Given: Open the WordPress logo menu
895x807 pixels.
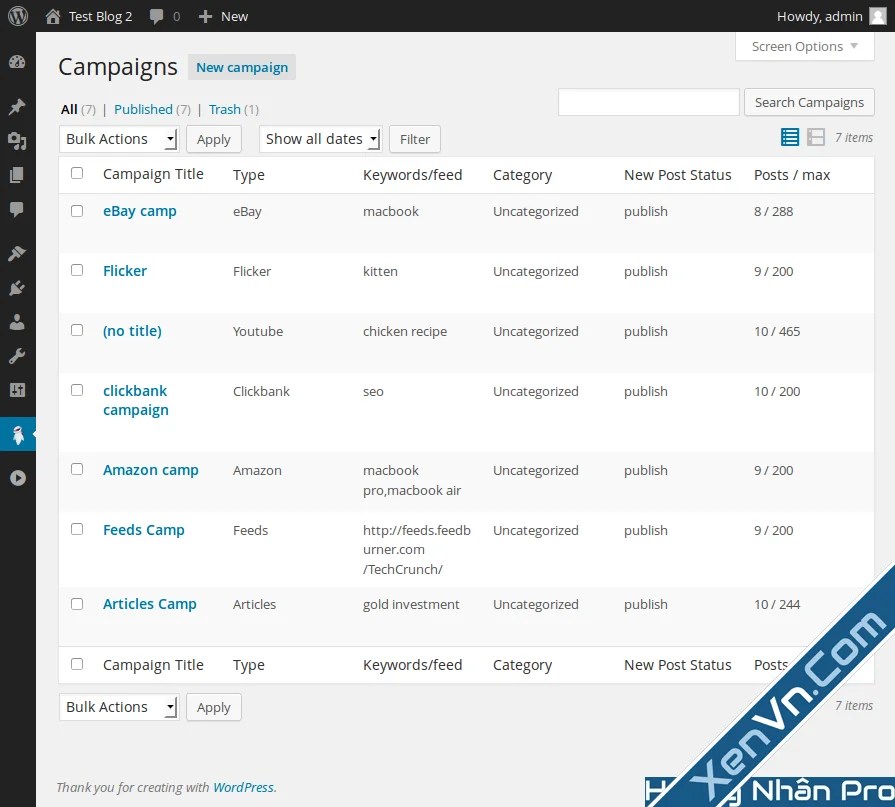Looking at the screenshot, I should (x=18, y=16).
